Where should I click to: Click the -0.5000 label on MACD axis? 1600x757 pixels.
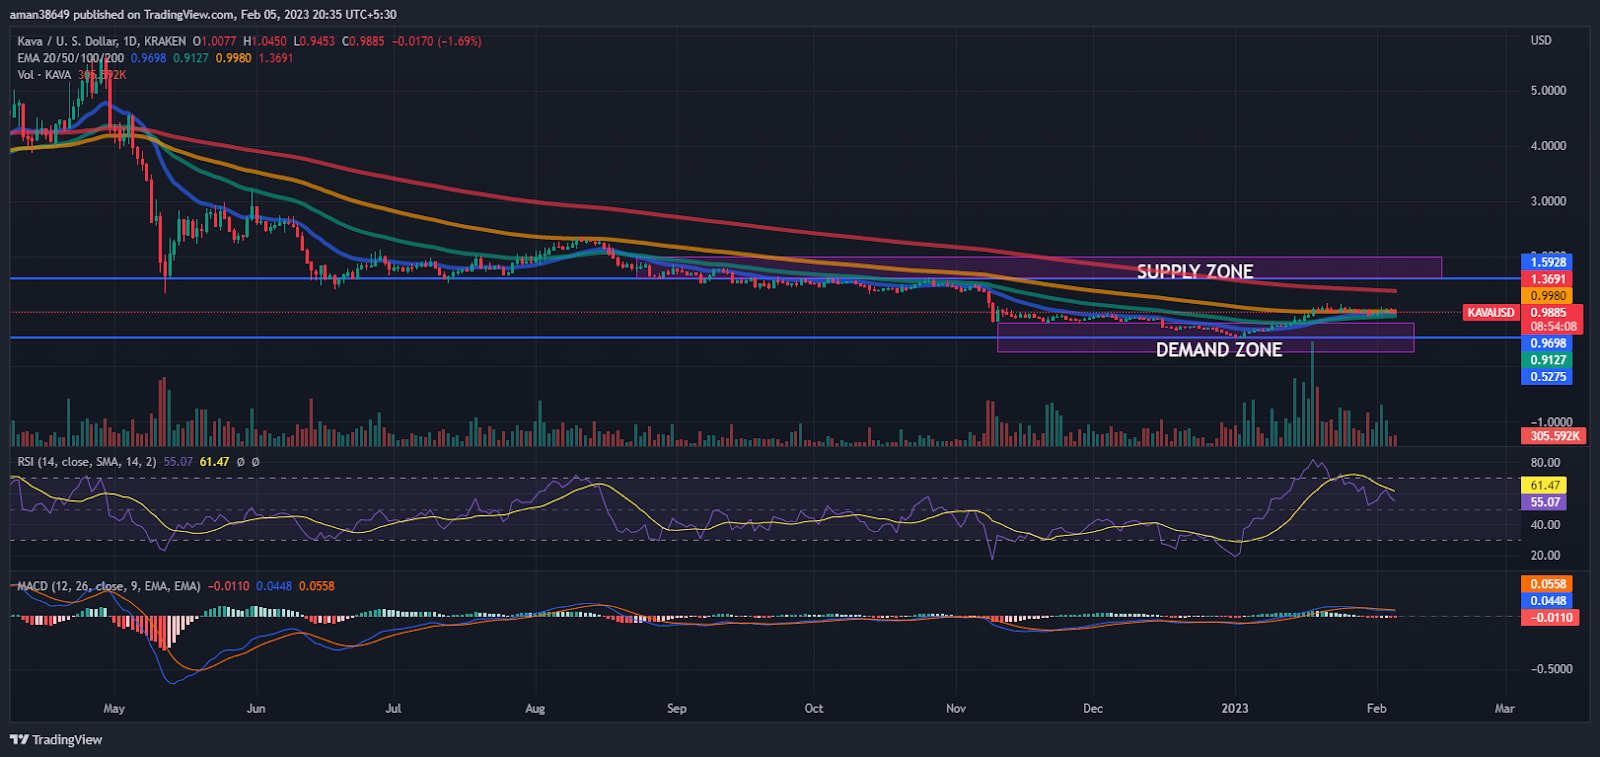(x=1551, y=669)
